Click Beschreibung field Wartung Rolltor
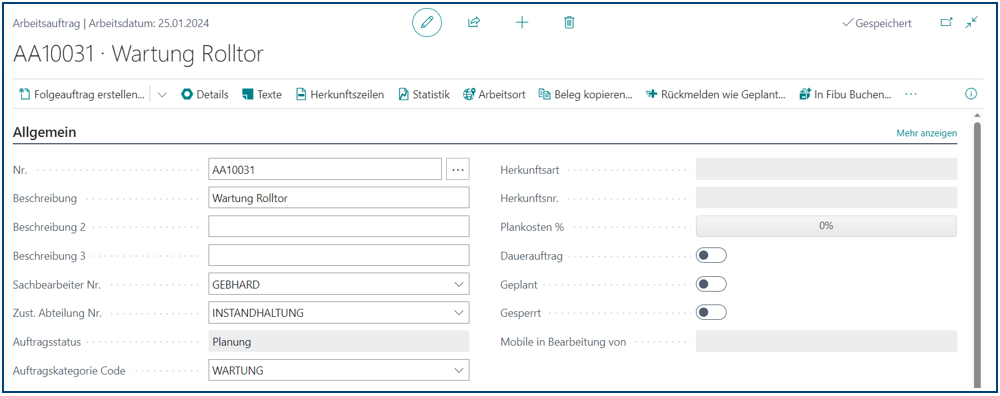 pyautogui.click(x=339, y=198)
